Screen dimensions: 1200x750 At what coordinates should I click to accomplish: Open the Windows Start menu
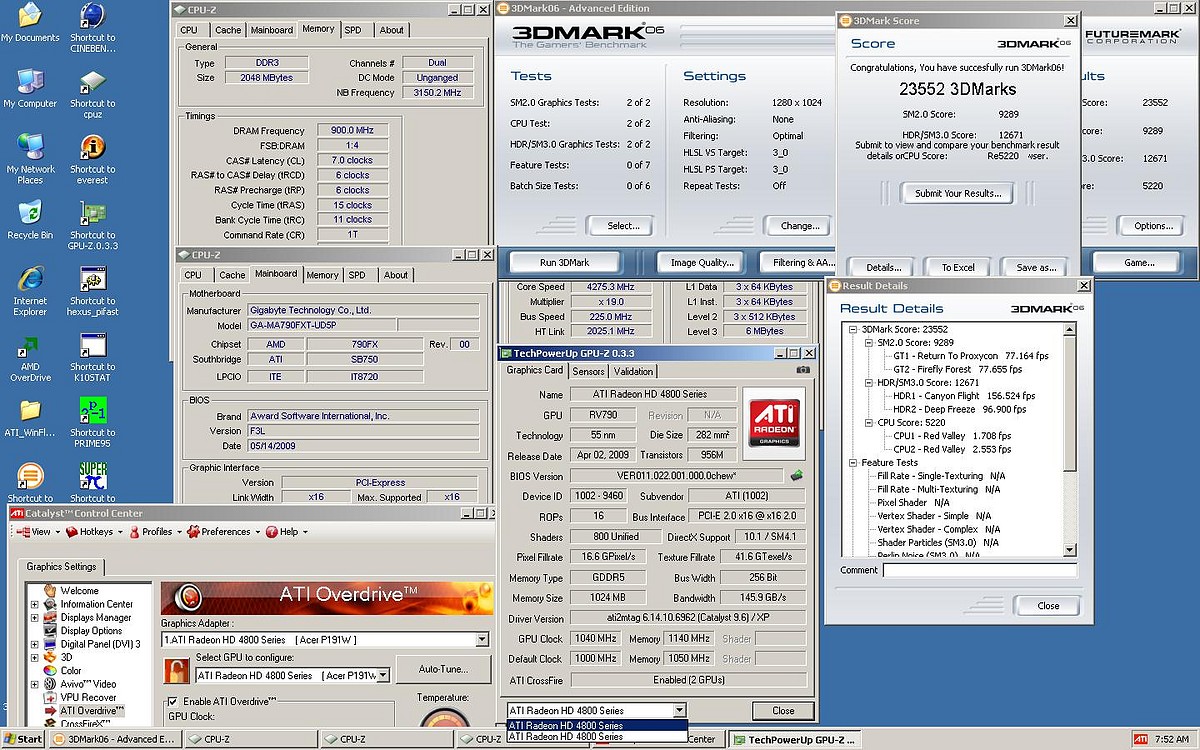coord(22,739)
